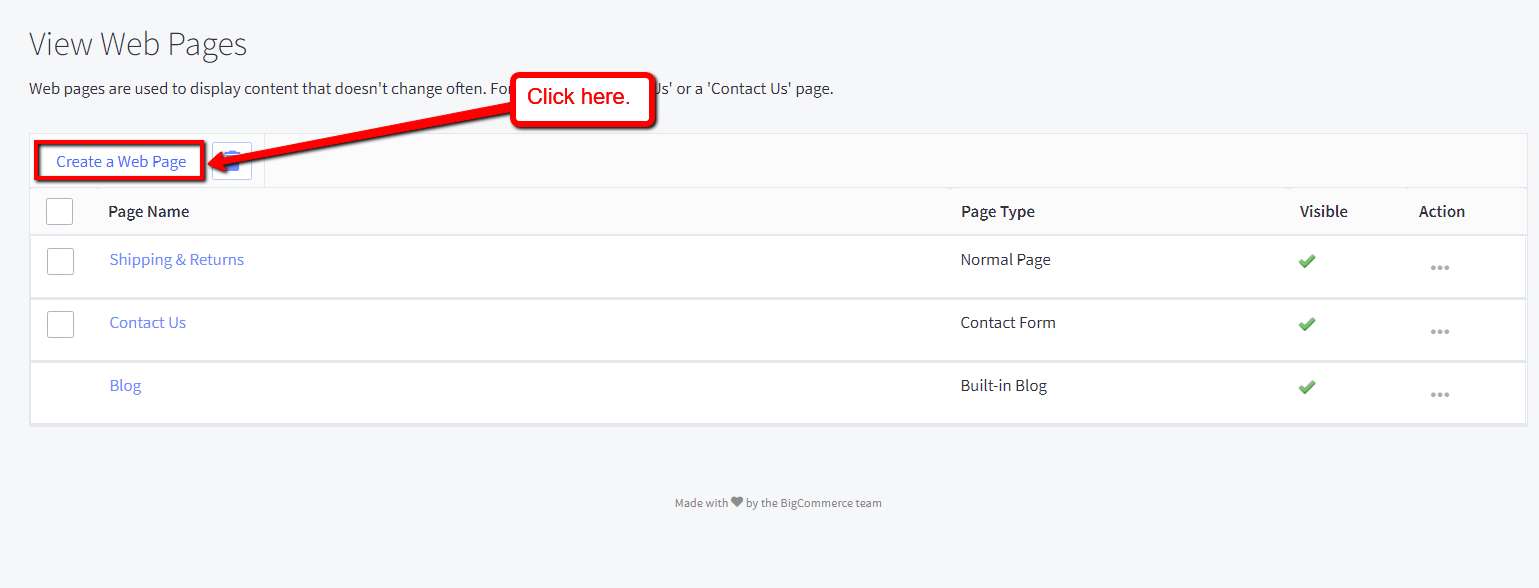1539x588 pixels.
Task: Click the heart icon in the footer
Action: [735, 502]
